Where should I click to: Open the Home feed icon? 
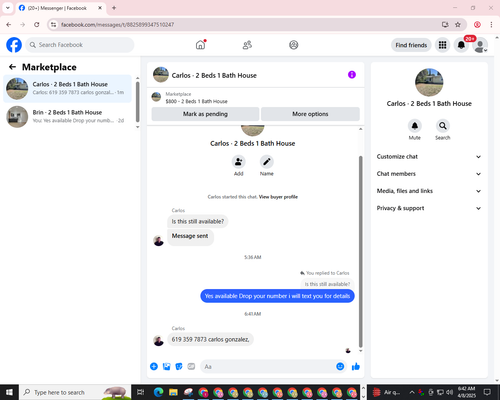(x=200, y=45)
